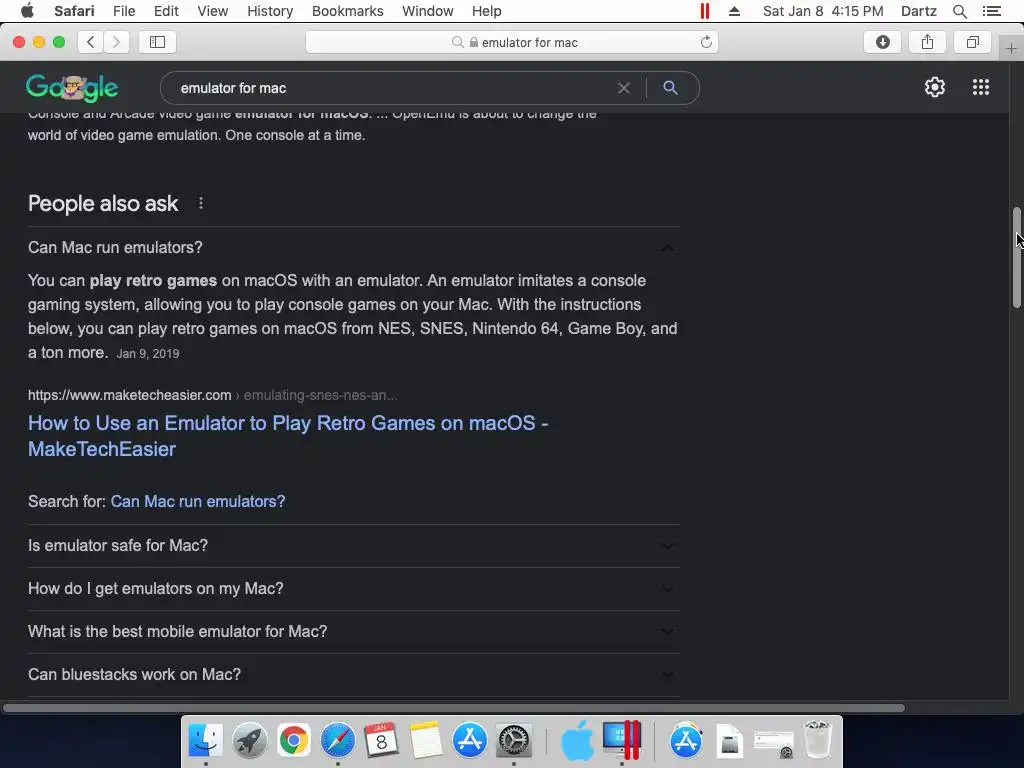
Task: Go to the Google logo homepage
Action: pyautogui.click(x=72, y=88)
